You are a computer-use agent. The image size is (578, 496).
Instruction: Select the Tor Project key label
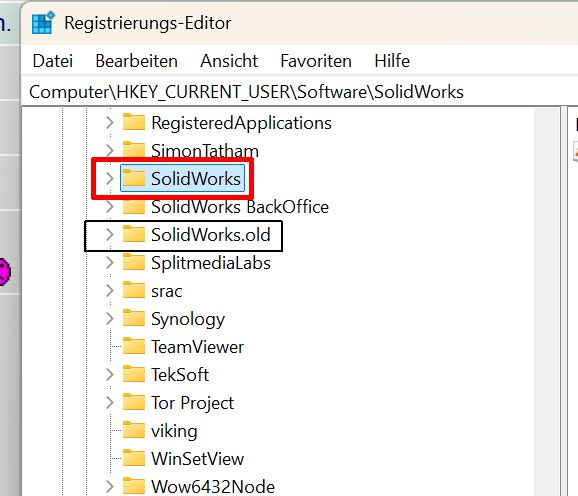pos(192,403)
